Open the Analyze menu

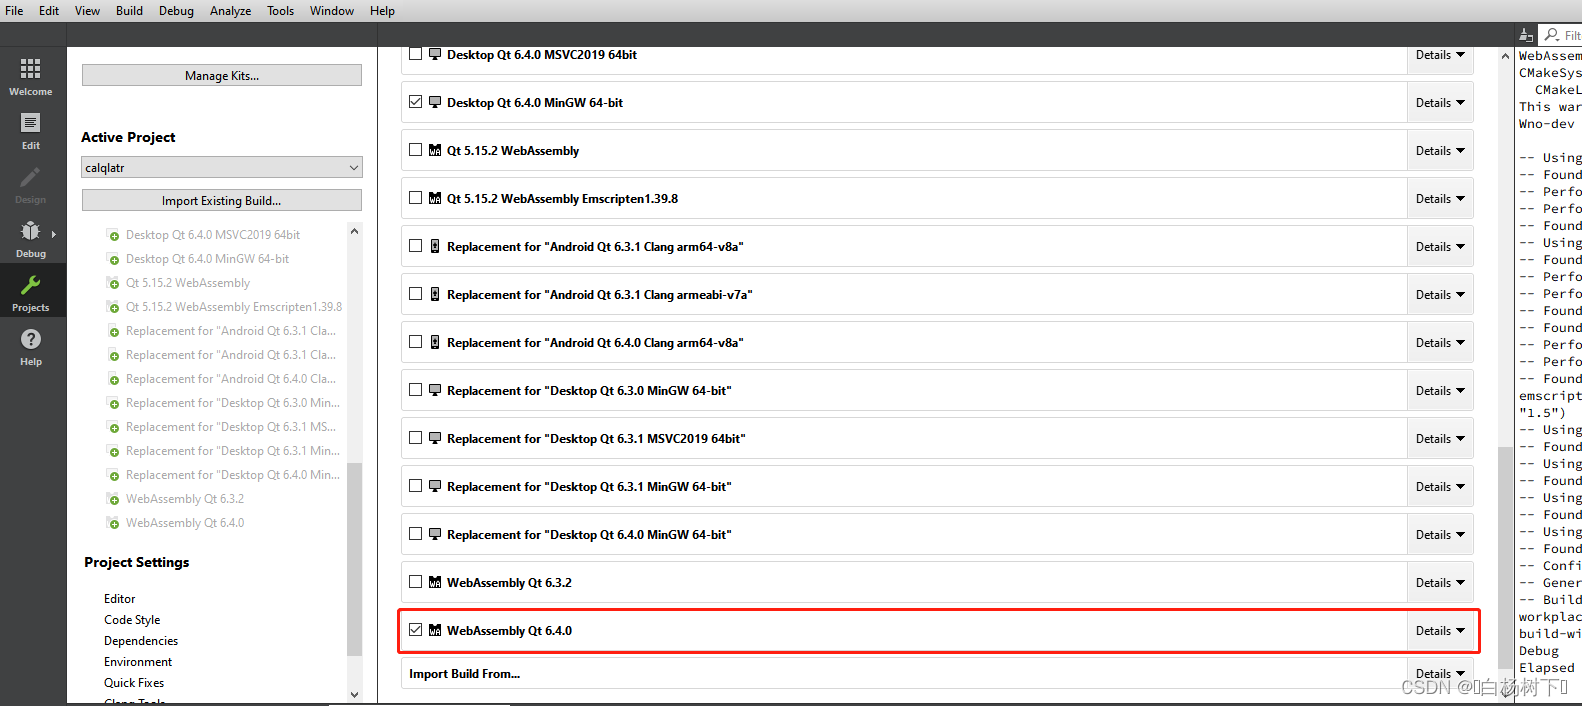point(230,11)
